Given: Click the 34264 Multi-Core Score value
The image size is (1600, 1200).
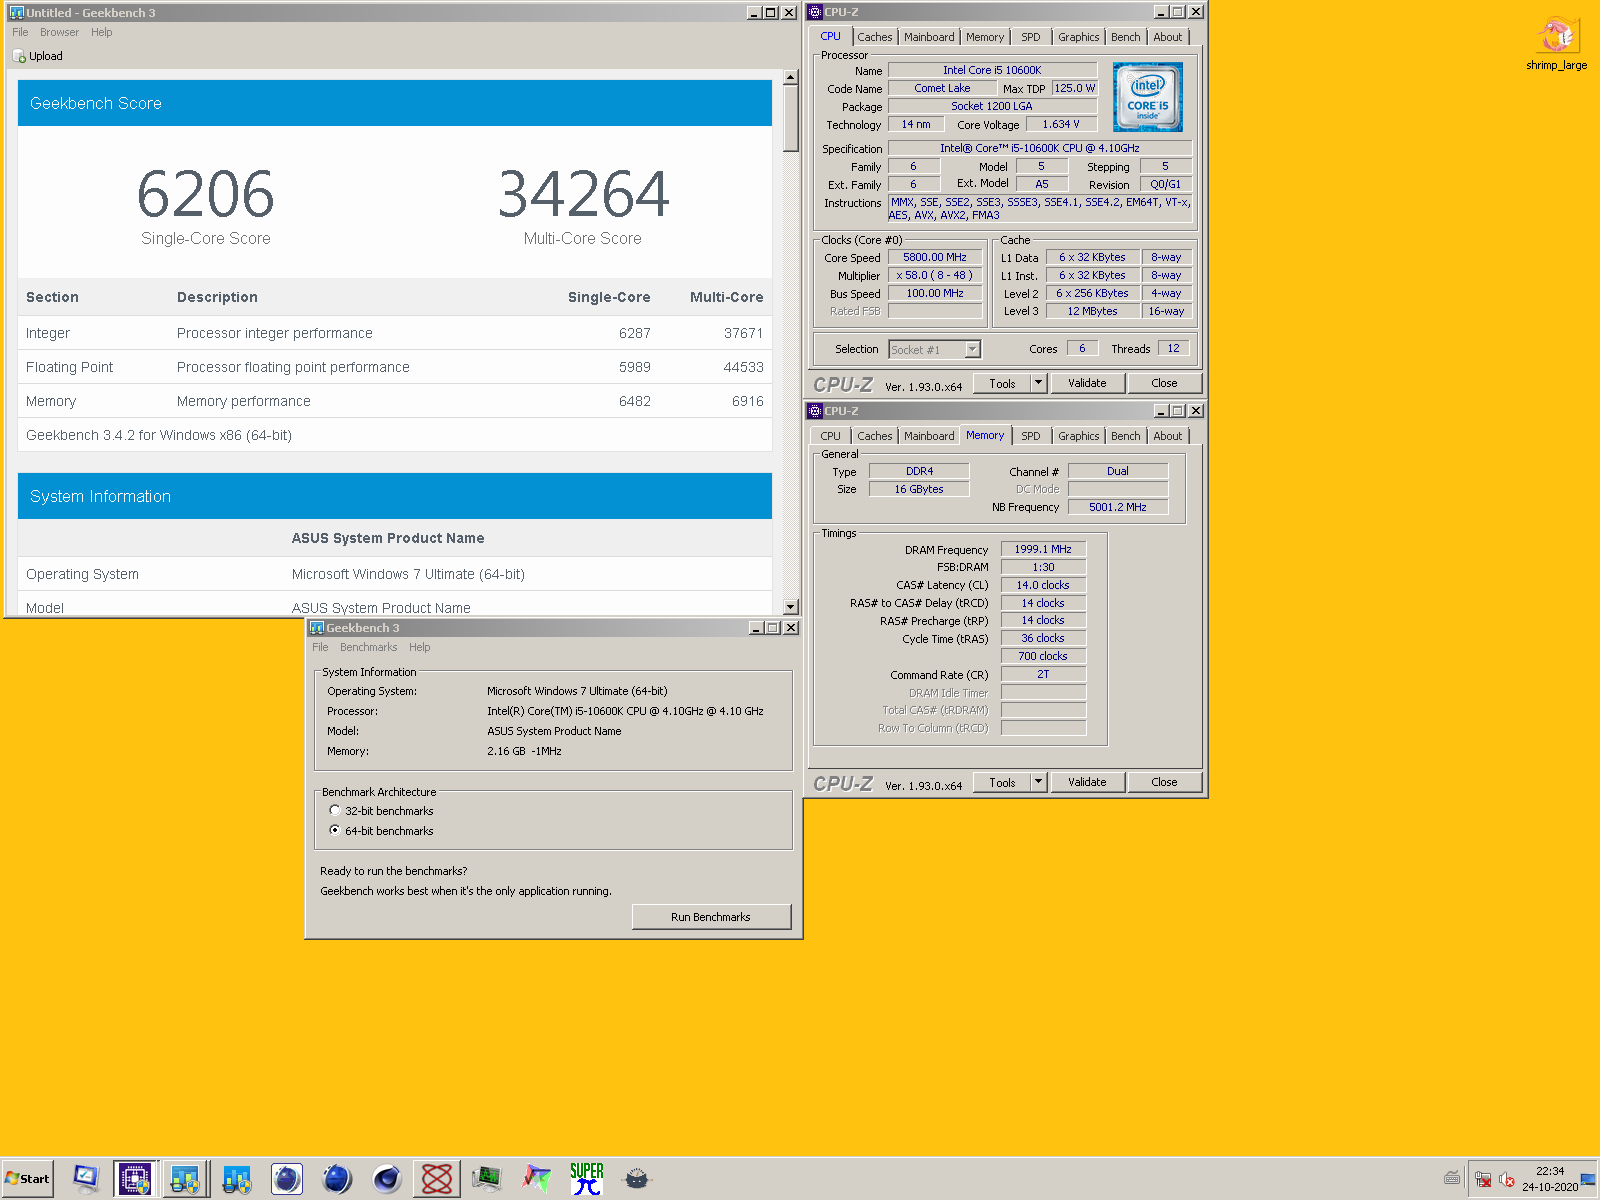Looking at the screenshot, I should click(583, 194).
